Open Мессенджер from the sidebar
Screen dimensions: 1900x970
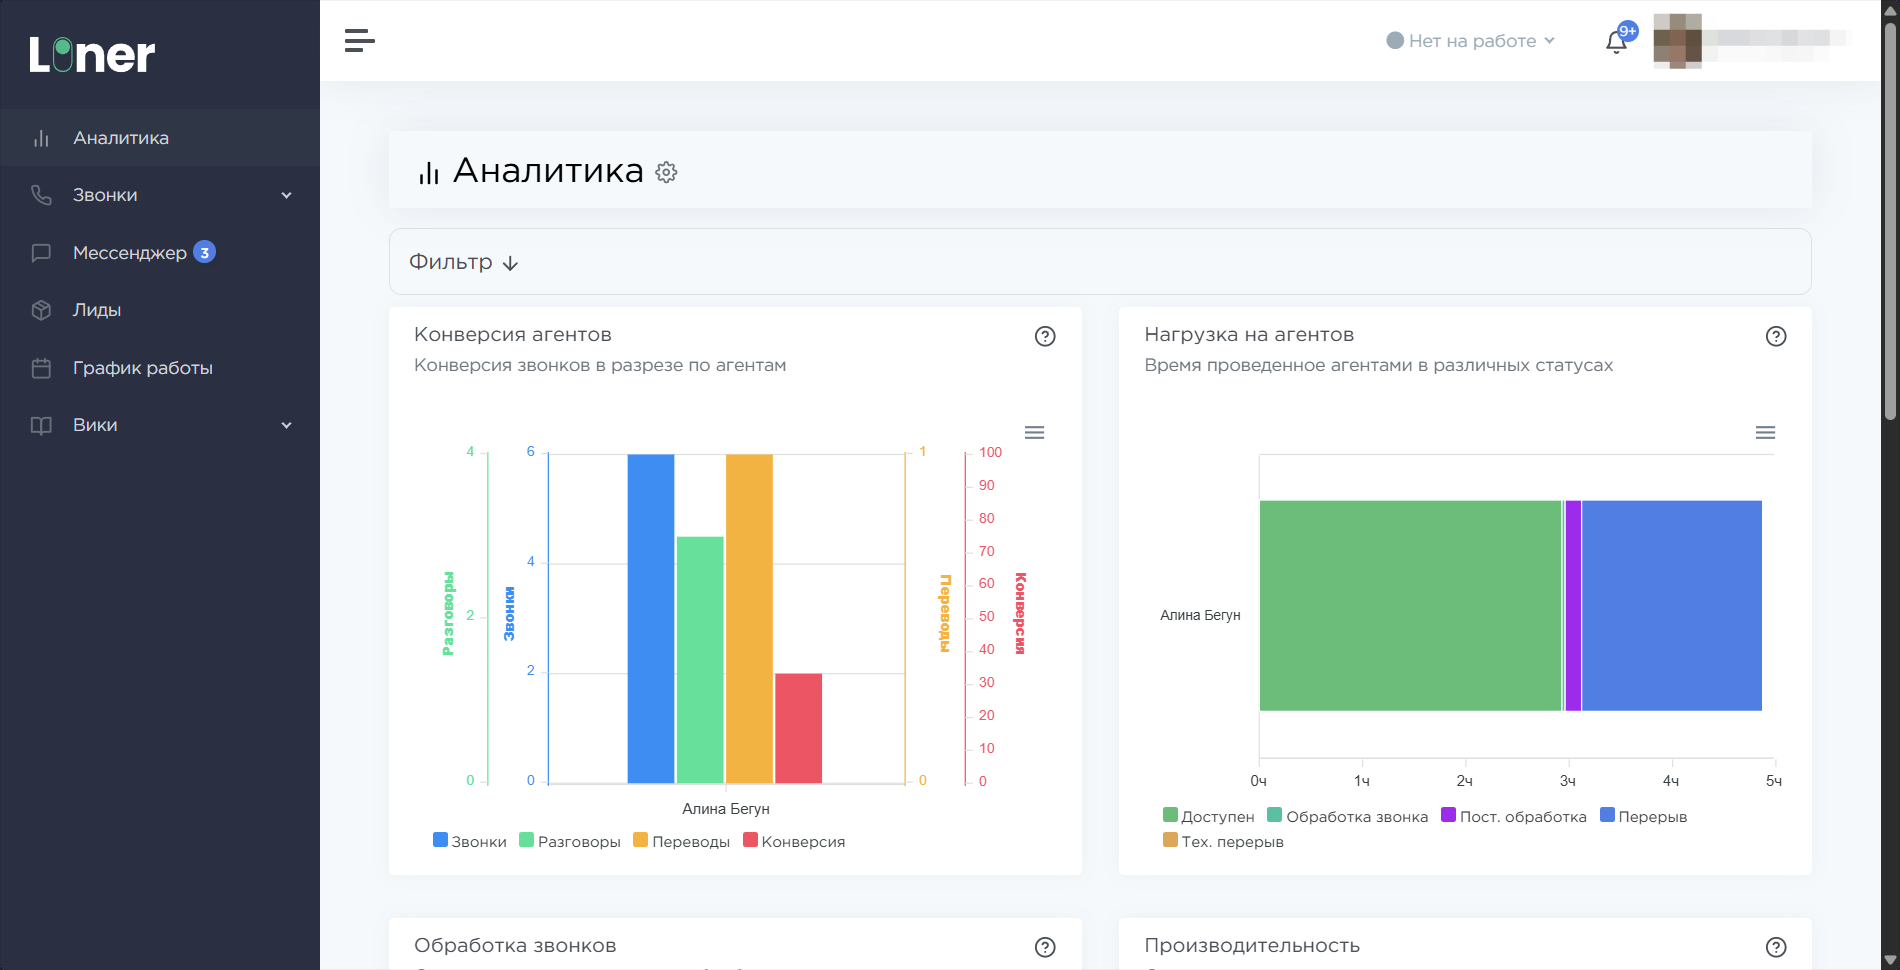pyautogui.click(x=129, y=253)
